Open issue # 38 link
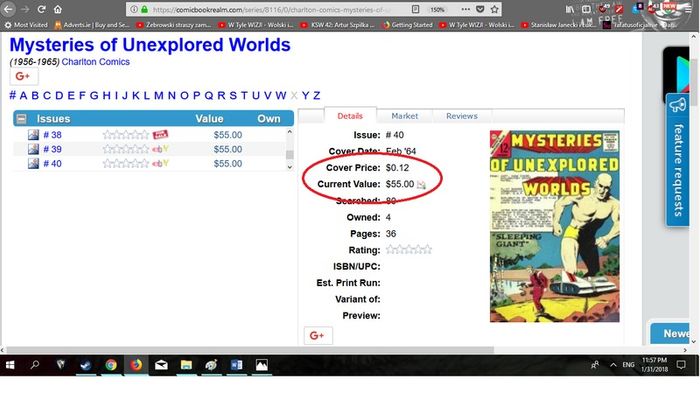The image size is (700, 393). coord(52,135)
